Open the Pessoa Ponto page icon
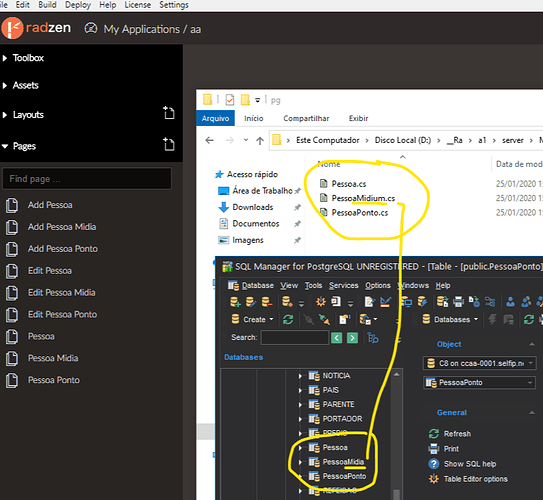 coord(12,380)
